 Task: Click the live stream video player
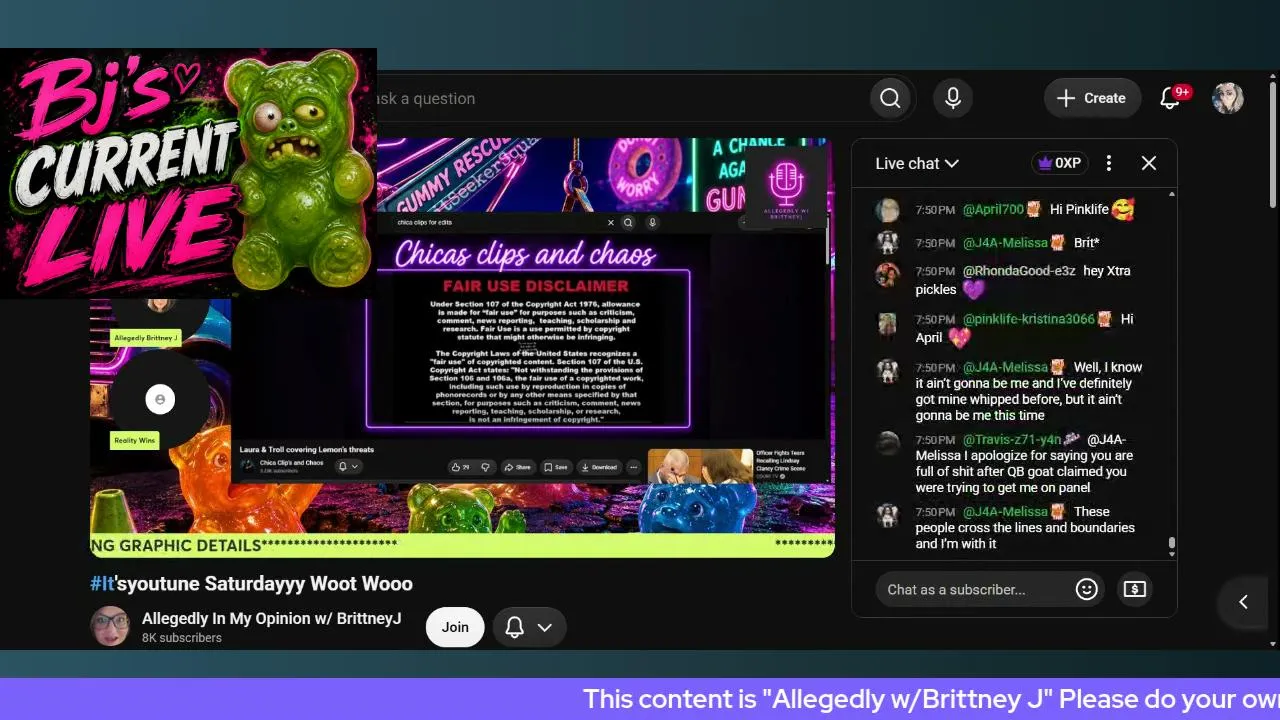(462, 347)
